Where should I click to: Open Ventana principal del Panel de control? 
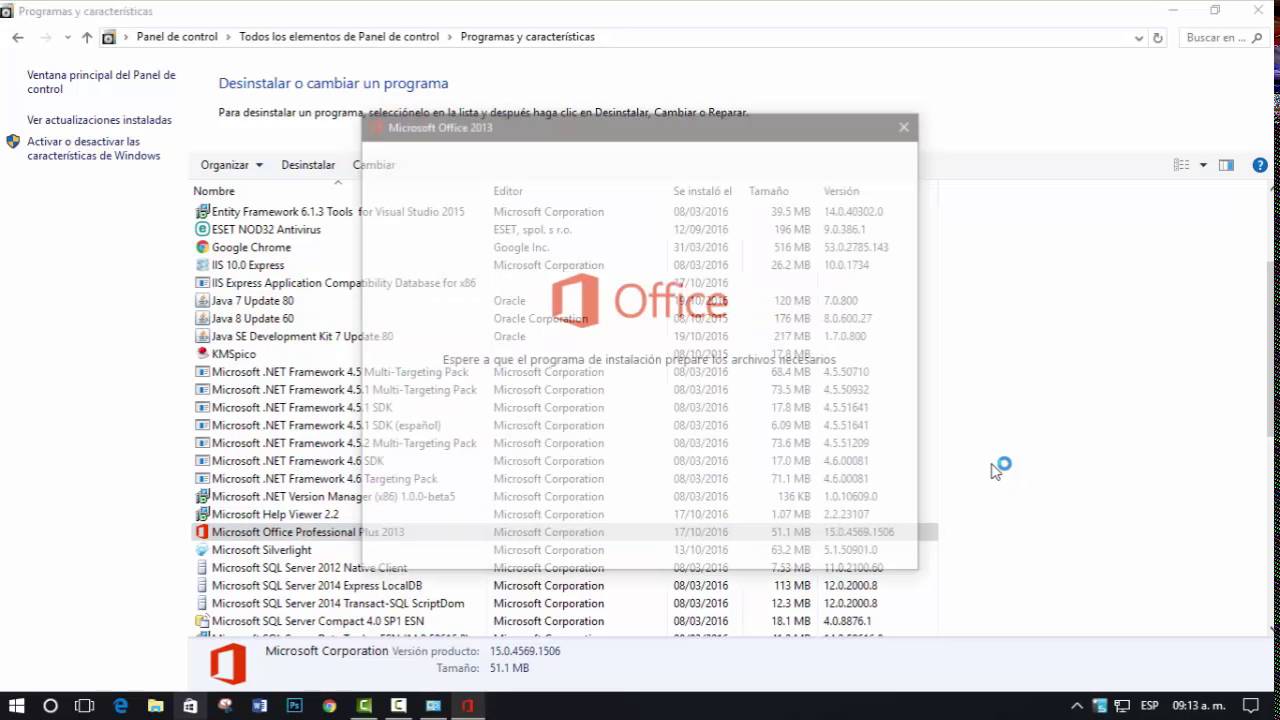coord(101,82)
